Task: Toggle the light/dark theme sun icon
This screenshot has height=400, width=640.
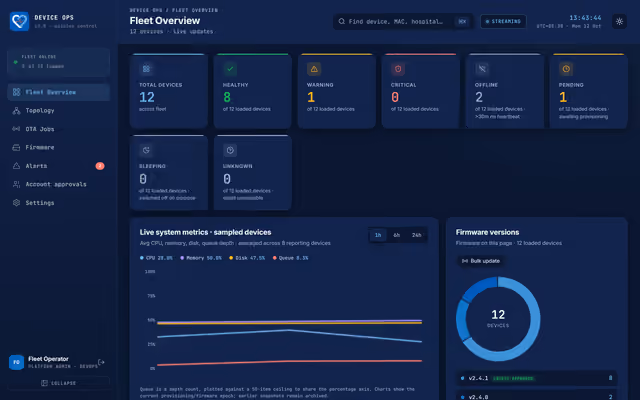Action: coord(619,21)
